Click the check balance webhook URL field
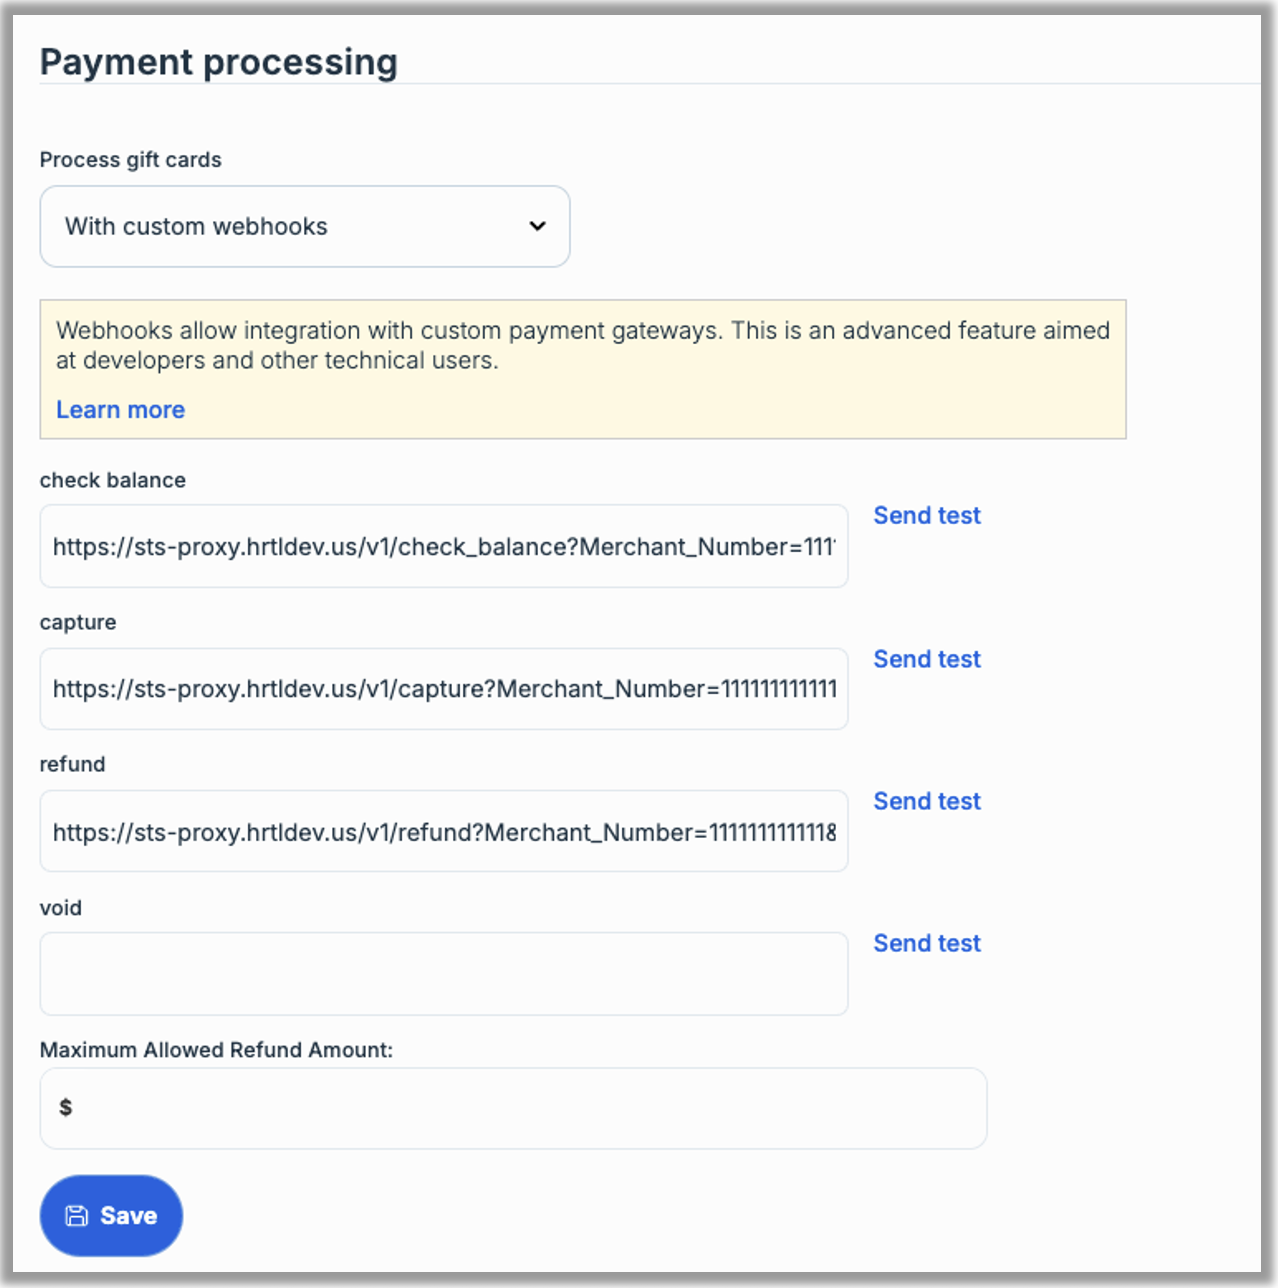This screenshot has height=1288, width=1278. click(443, 547)
